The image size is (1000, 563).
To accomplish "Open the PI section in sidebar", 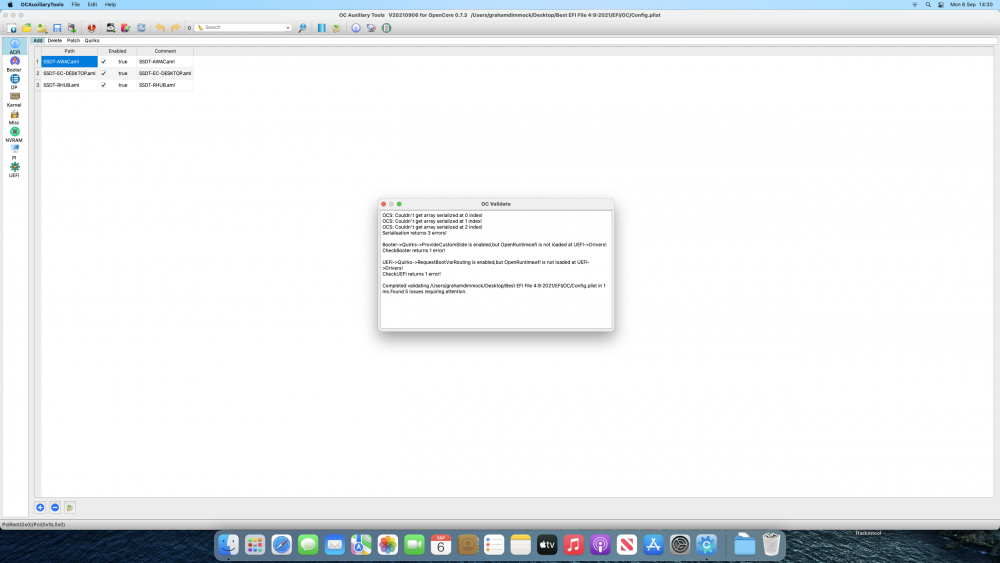I will [x=14, y=152].
